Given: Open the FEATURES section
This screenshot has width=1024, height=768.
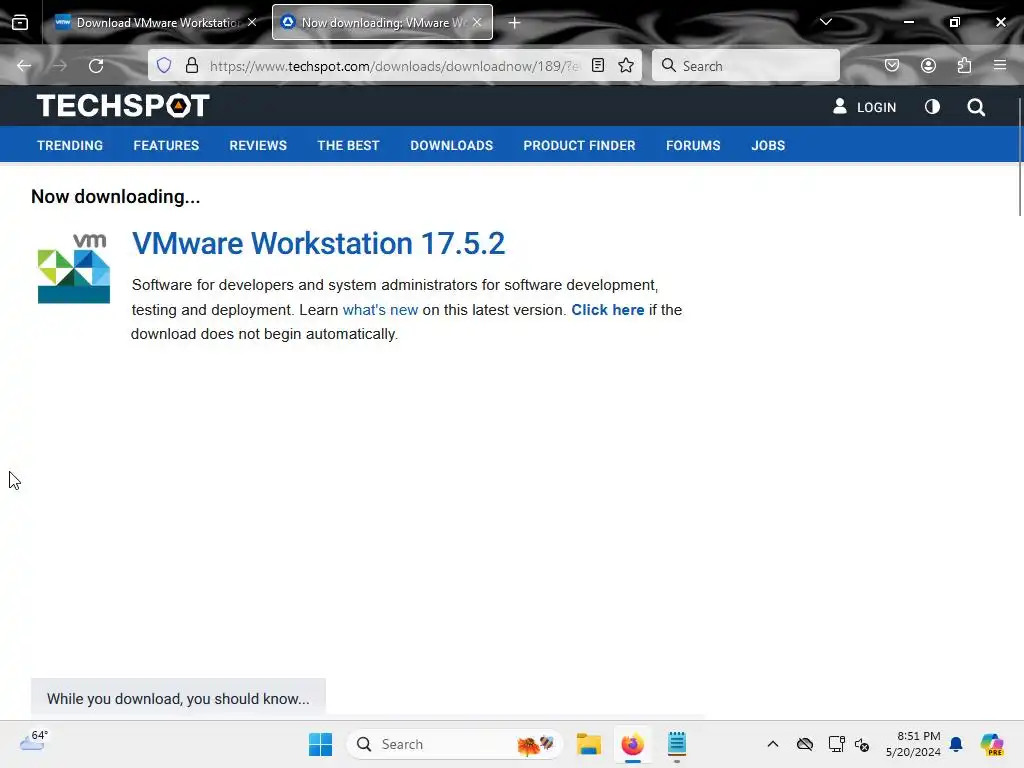Looking at the screenshot, I should pyautogui.click(x=166, y=146).
